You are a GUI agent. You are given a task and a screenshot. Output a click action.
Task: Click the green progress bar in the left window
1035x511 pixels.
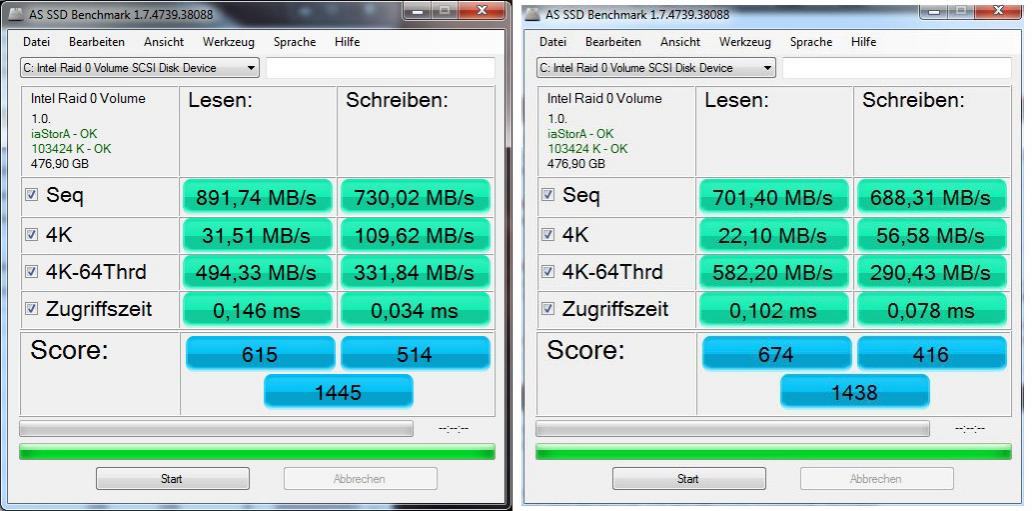click(257, 452)
